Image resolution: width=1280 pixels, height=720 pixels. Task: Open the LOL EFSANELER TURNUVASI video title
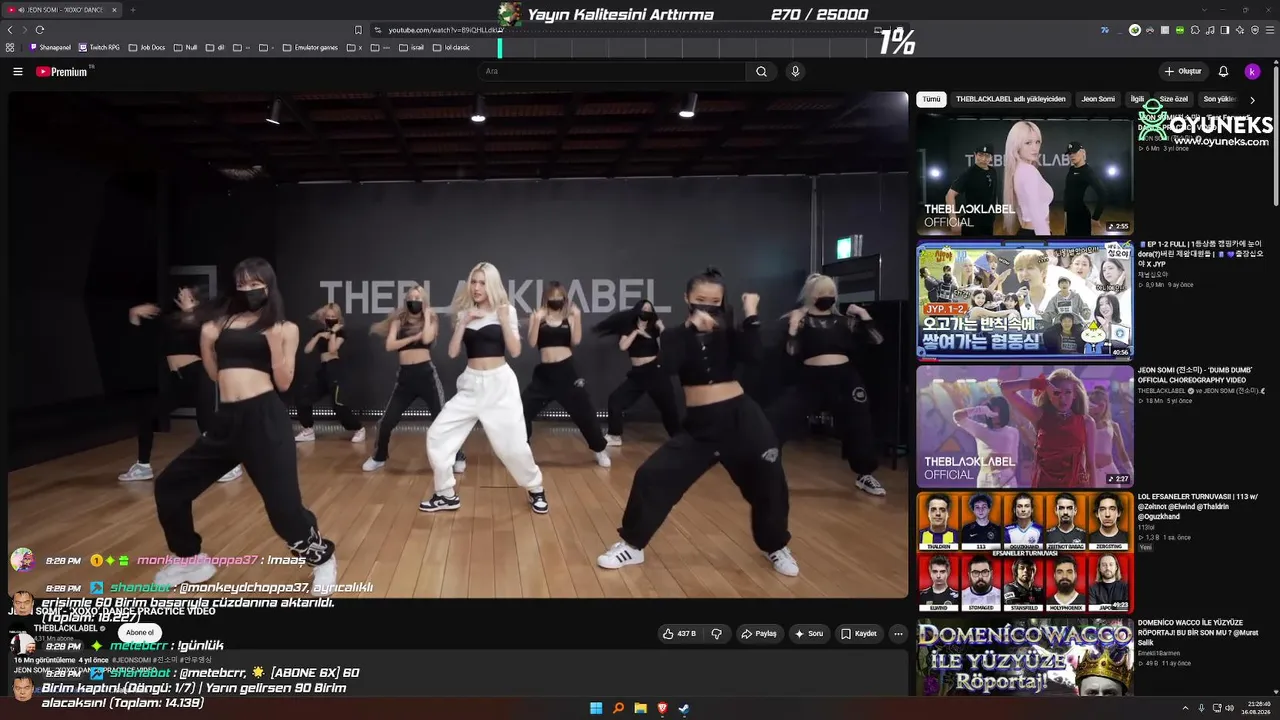point(1198,506)
